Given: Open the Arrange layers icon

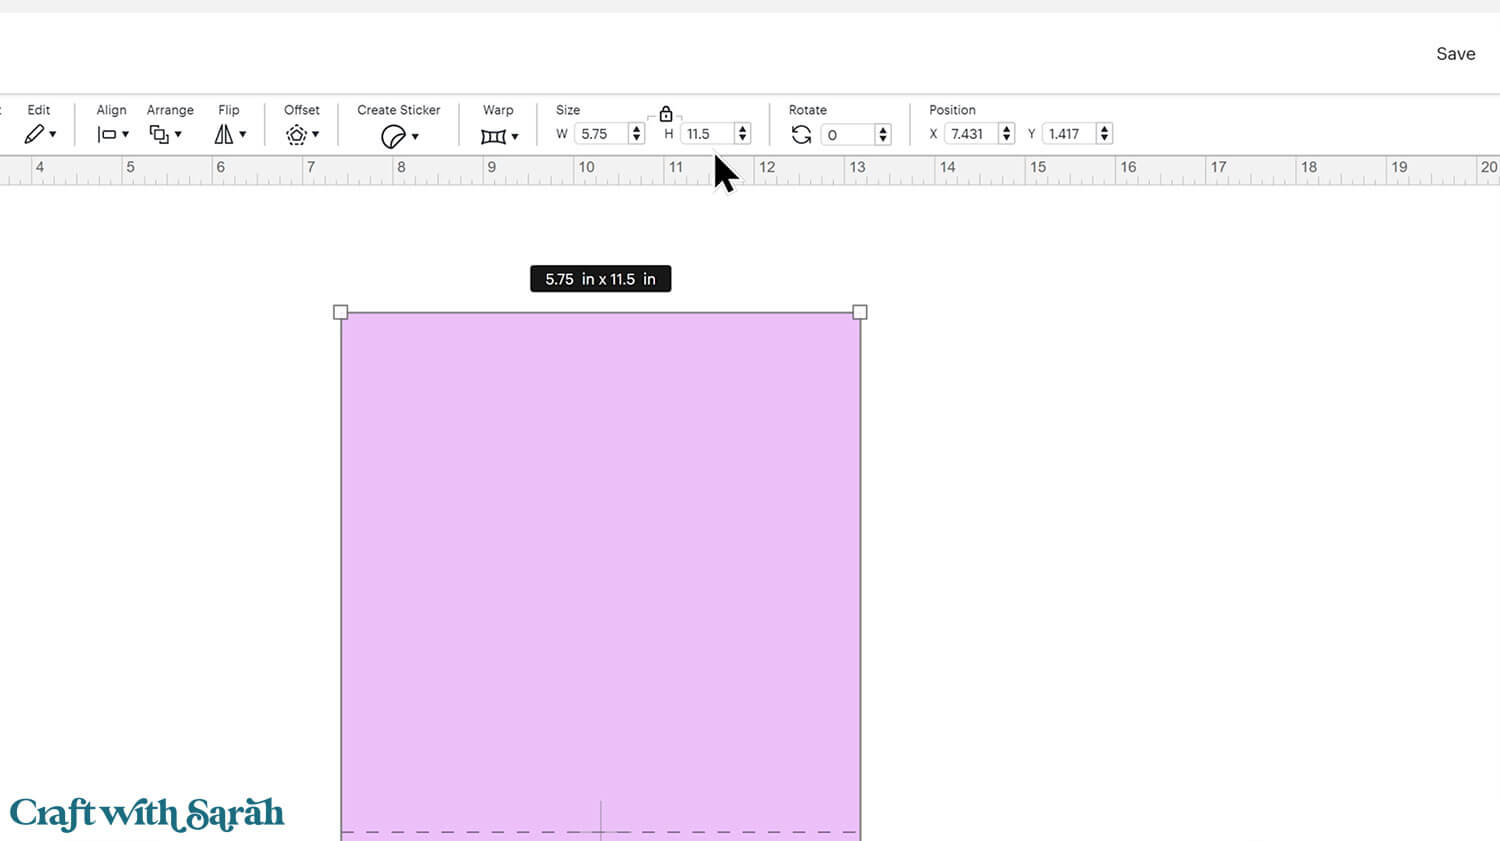Looking at the screenshot, I should pyautogui.click(x=159, y=134).
